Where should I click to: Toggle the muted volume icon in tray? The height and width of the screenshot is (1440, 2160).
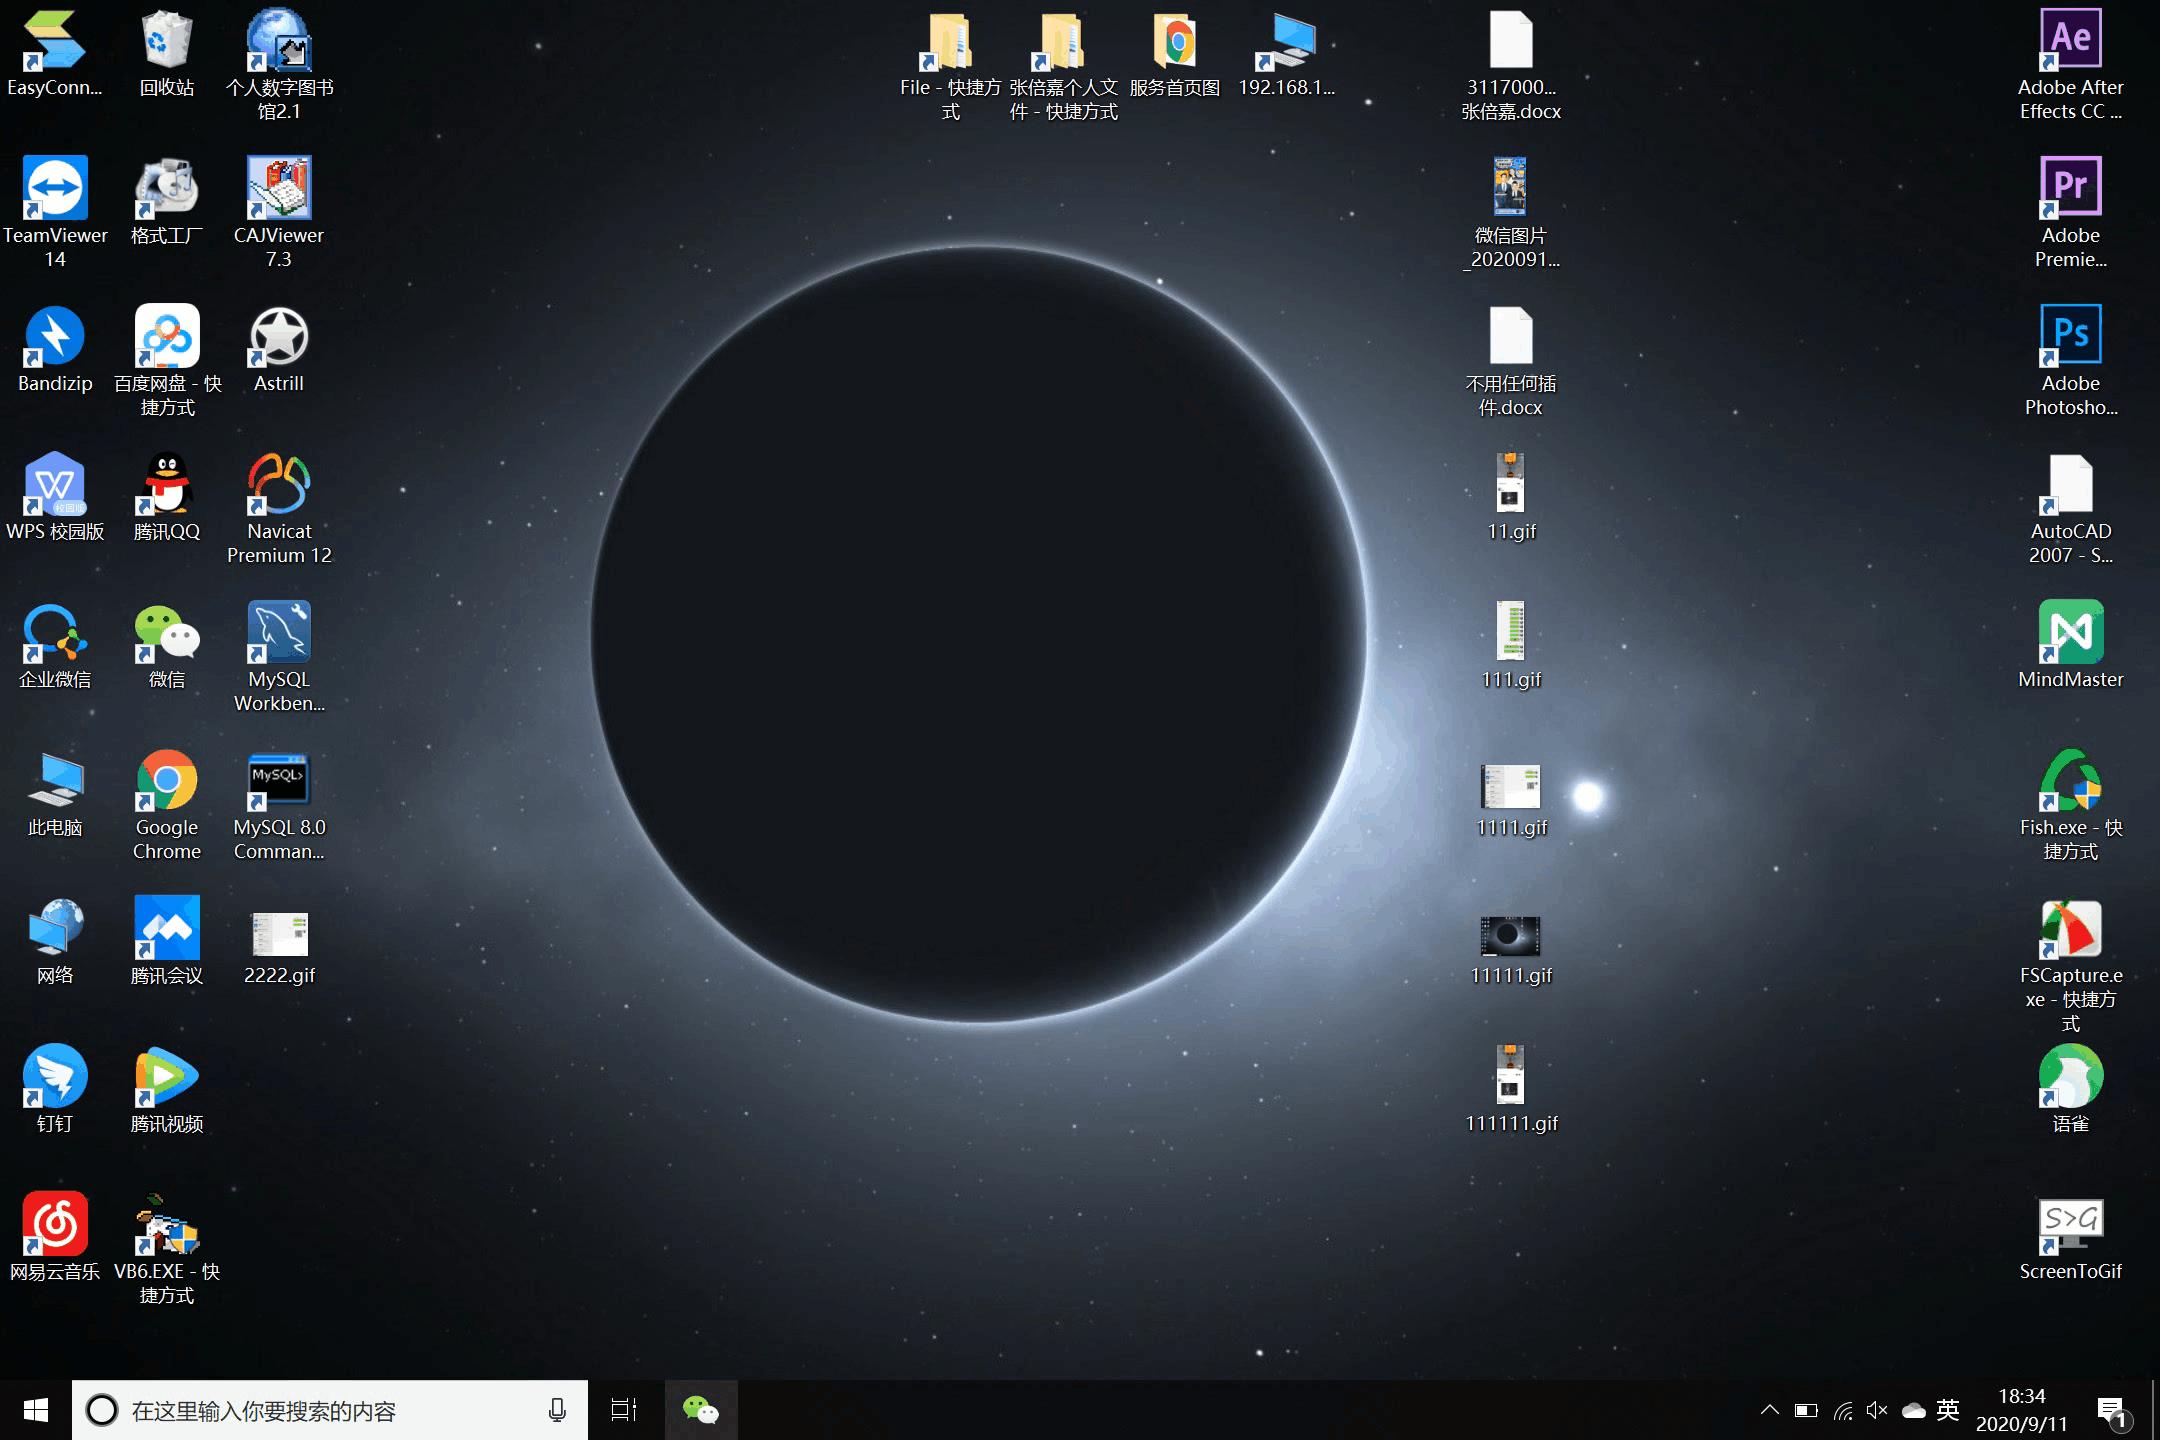1877,1411
